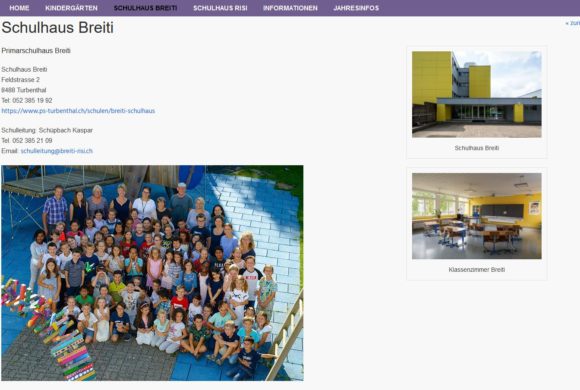Open the Schulhaus Breiti building photo
Screen dimensions: 580x390
coord(476,94)
